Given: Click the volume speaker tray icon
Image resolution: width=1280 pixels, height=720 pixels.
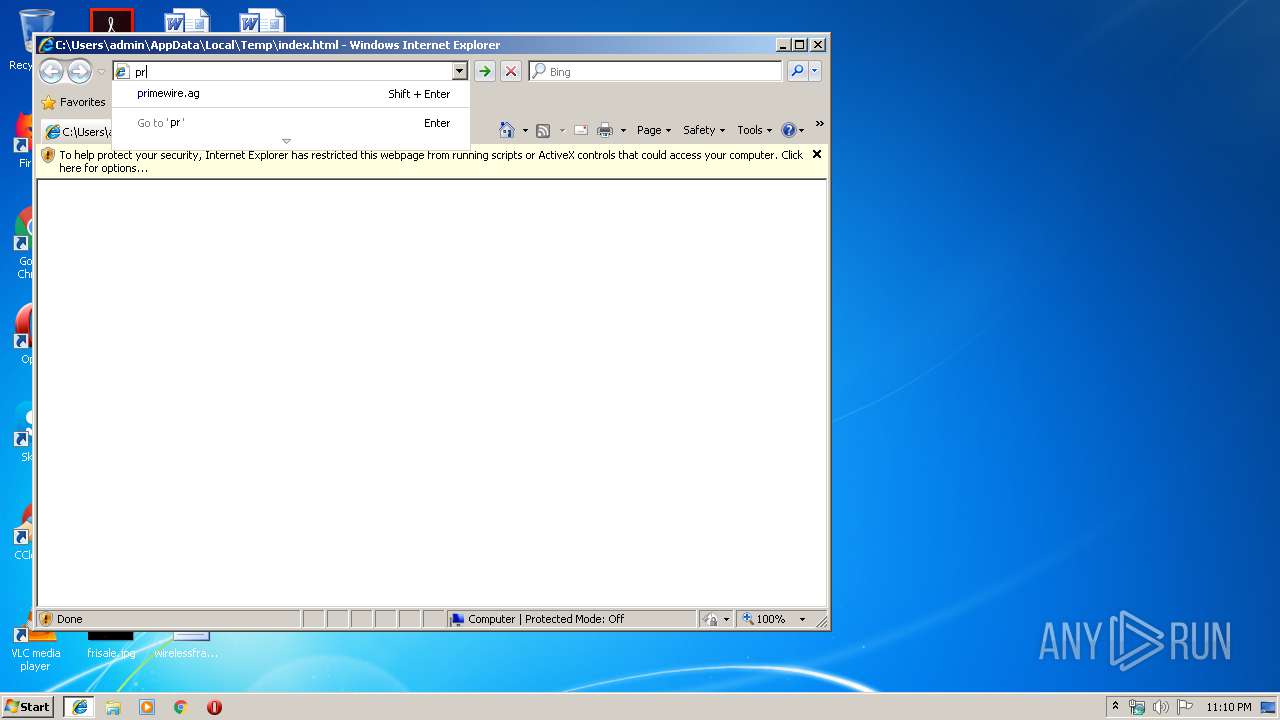Looking at the screenshot, I should coord(1161,707).
